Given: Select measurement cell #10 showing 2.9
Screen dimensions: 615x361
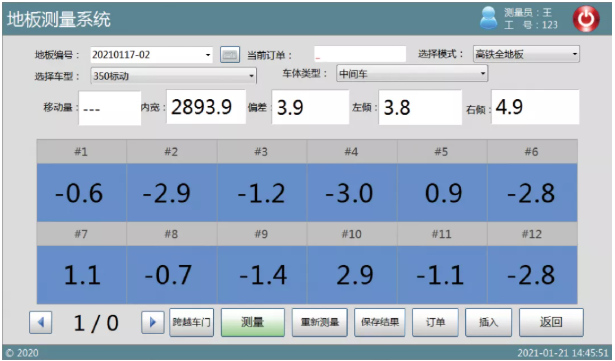Looking at the screenshot, I should pyautogui.click(x=352, y=275).
